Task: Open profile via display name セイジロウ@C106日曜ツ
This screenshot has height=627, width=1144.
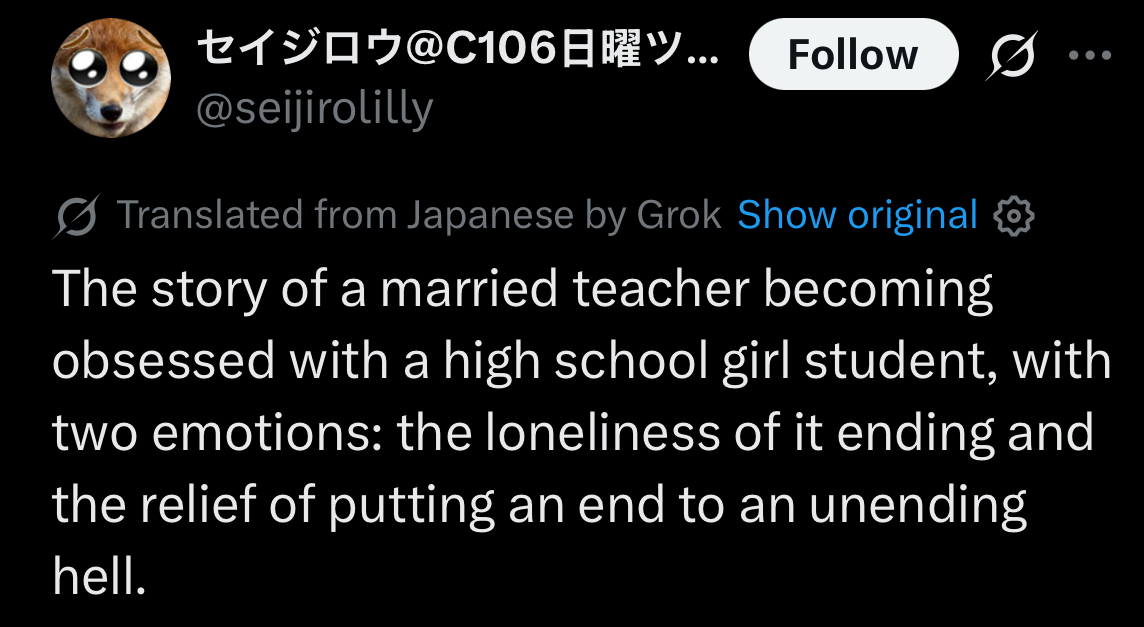Action: click(455, 48)
